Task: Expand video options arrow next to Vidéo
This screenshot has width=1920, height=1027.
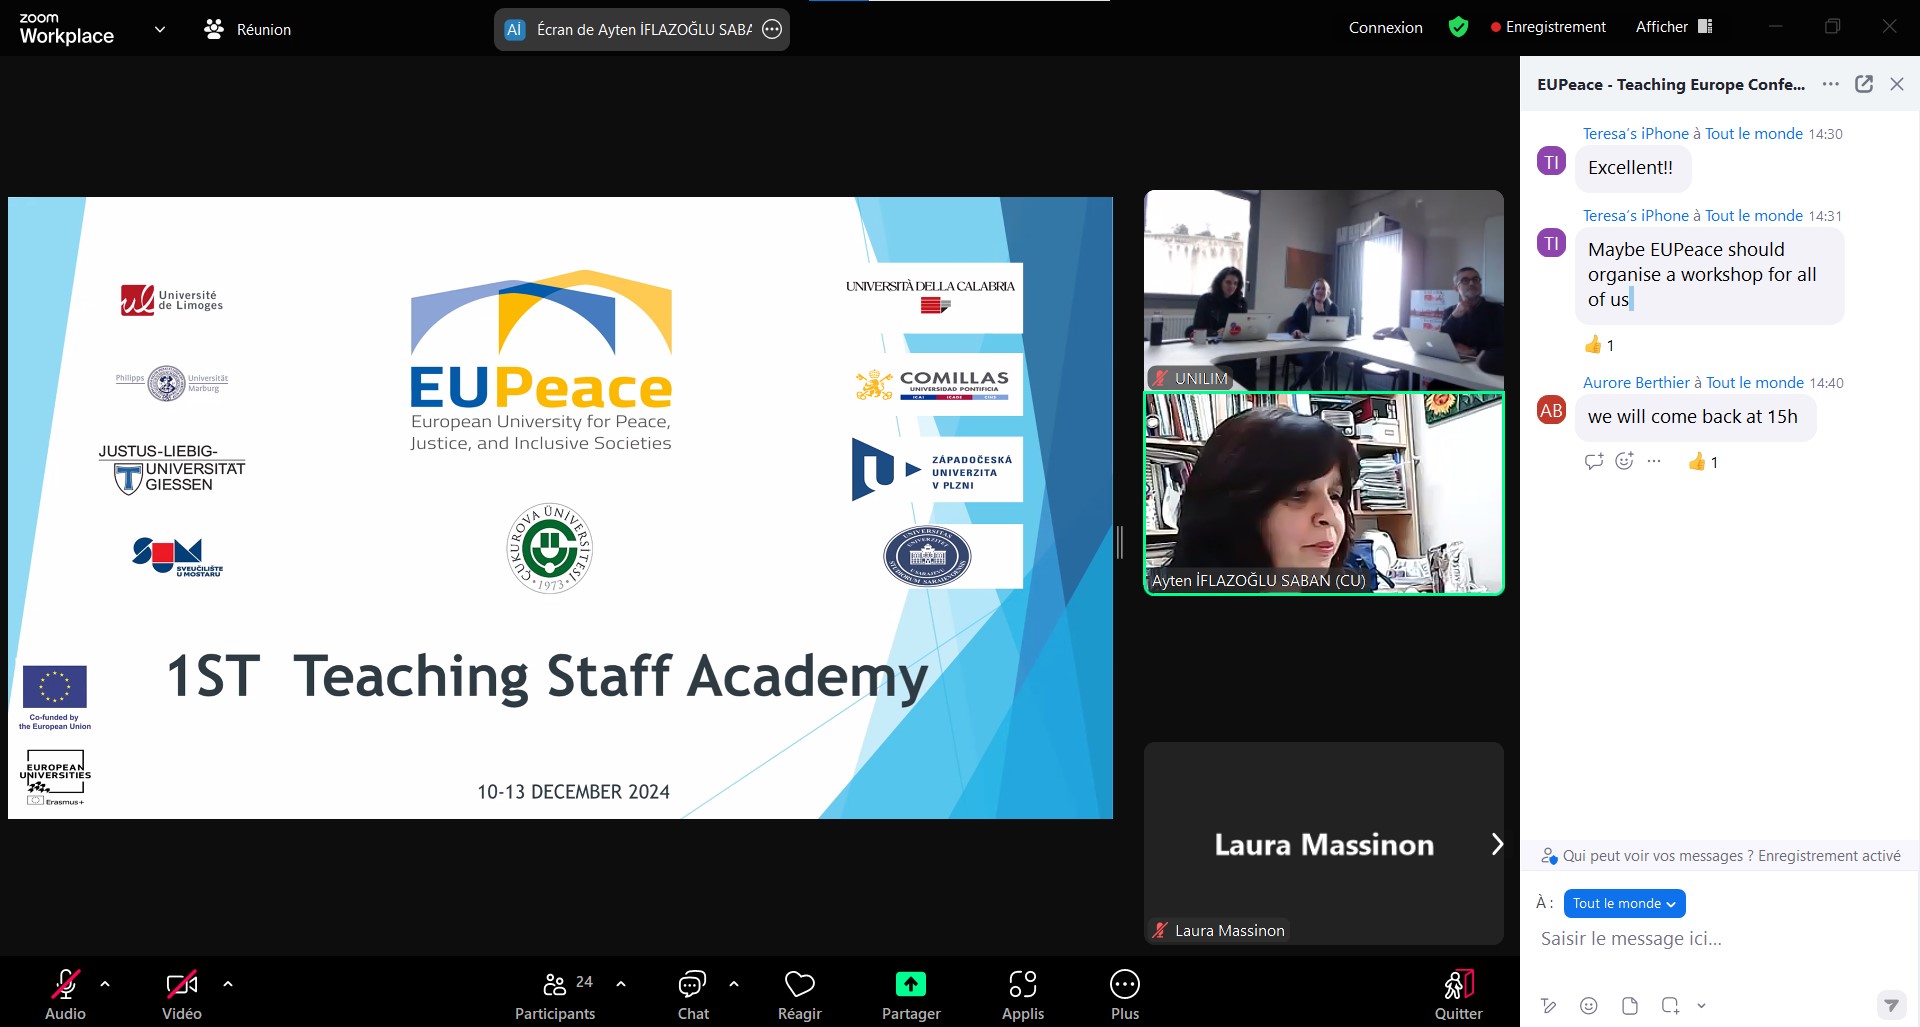Action: click(x=228, y=984)
